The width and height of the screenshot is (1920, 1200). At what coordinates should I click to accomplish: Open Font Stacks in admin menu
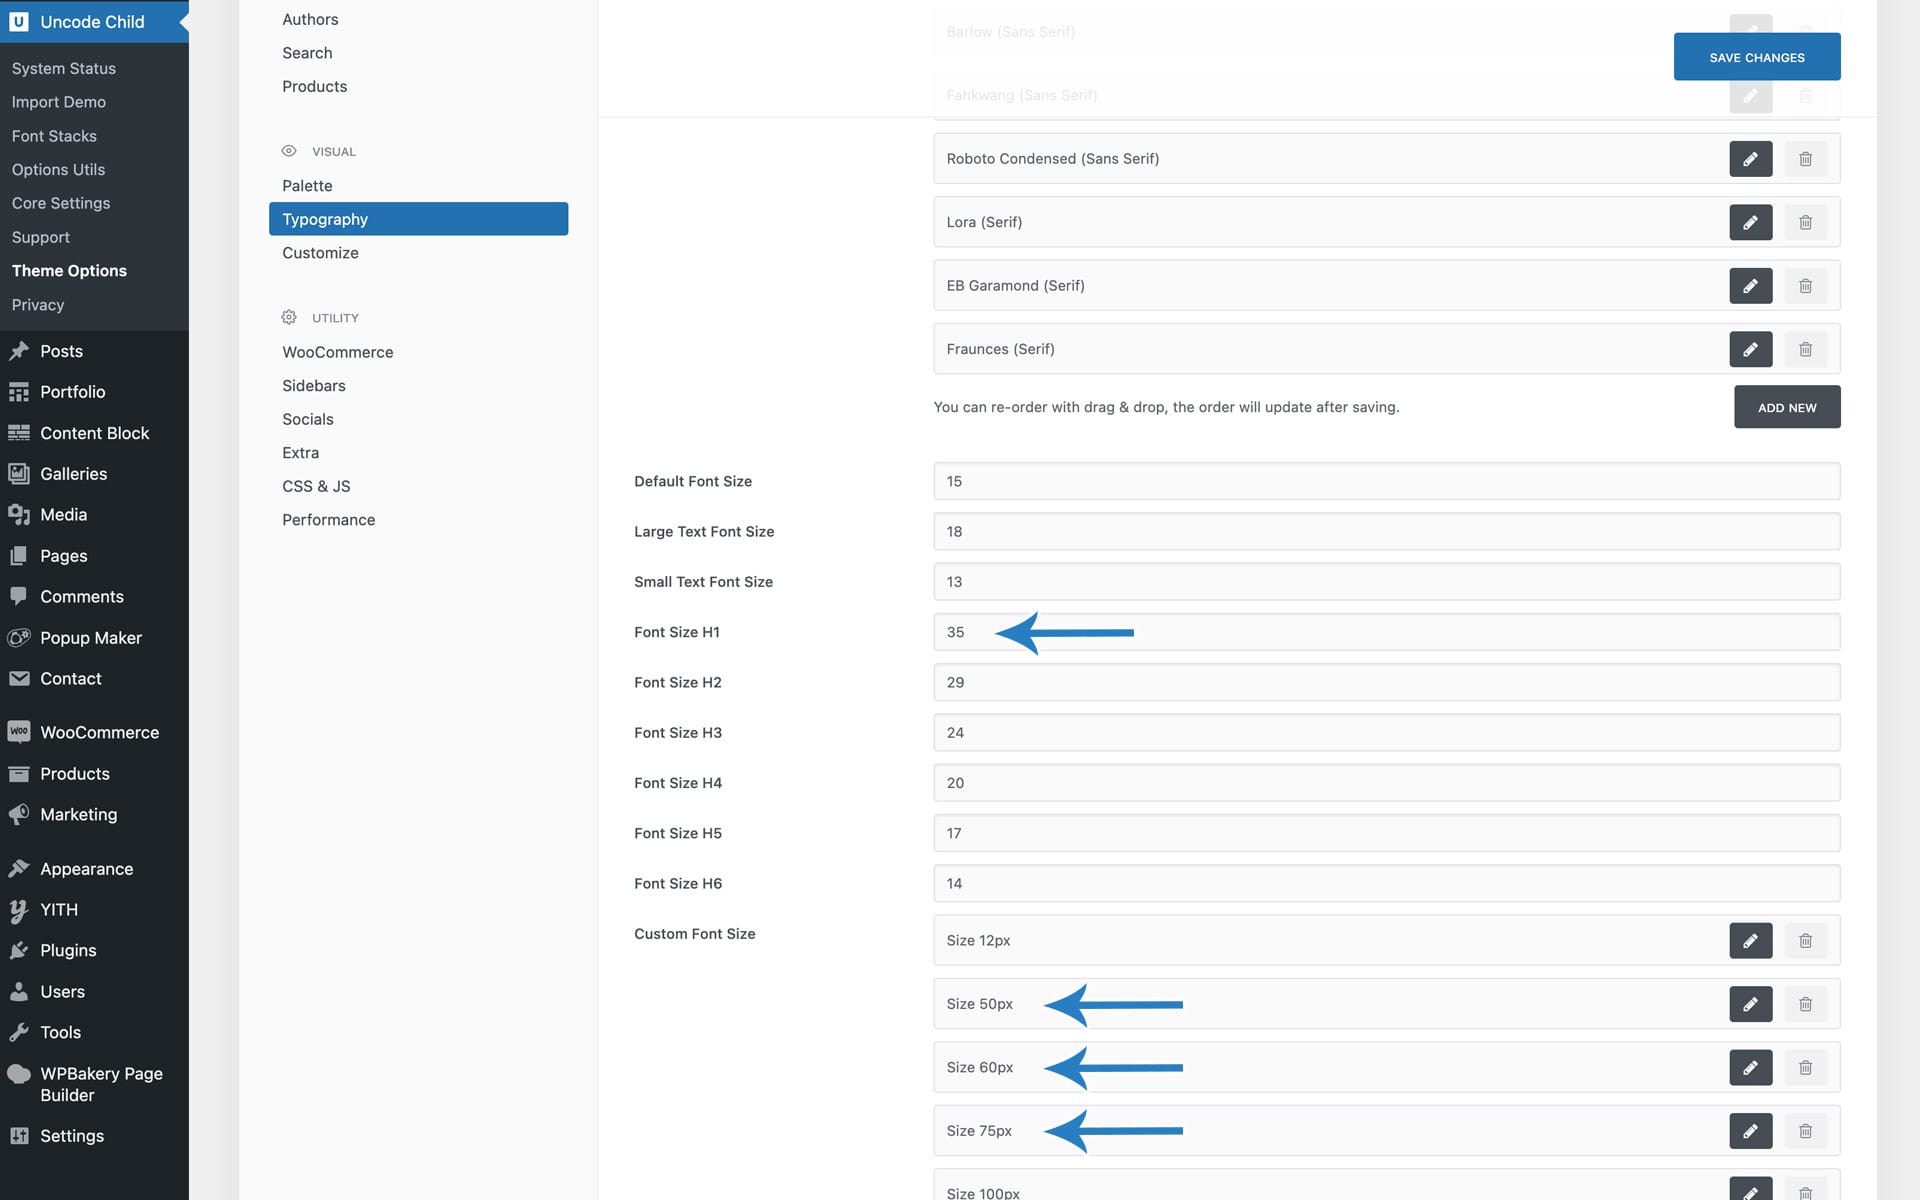(x=54, y=136)
